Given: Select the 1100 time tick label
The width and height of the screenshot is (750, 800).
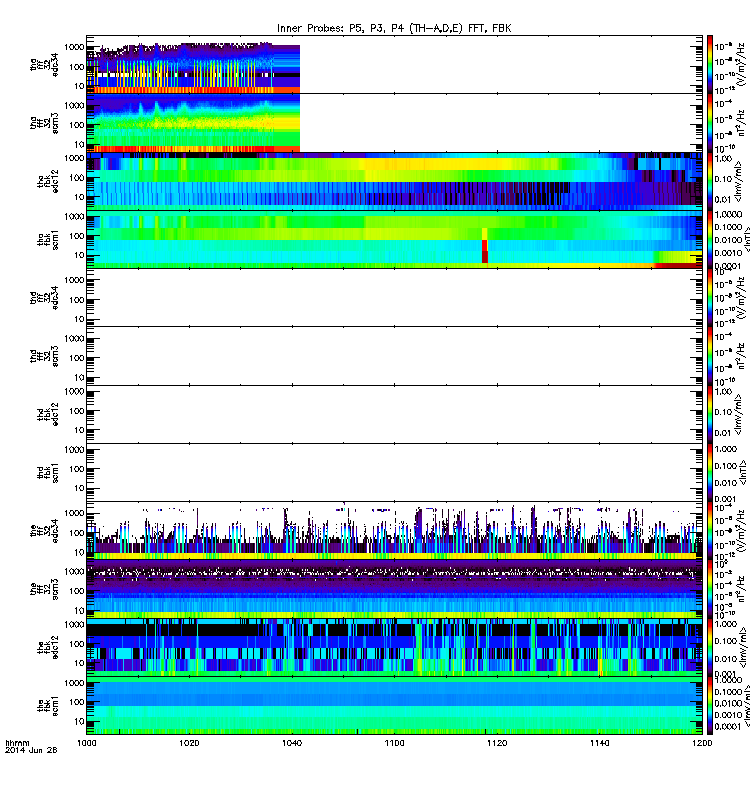Looking at the screenshot, I should 394,743.
